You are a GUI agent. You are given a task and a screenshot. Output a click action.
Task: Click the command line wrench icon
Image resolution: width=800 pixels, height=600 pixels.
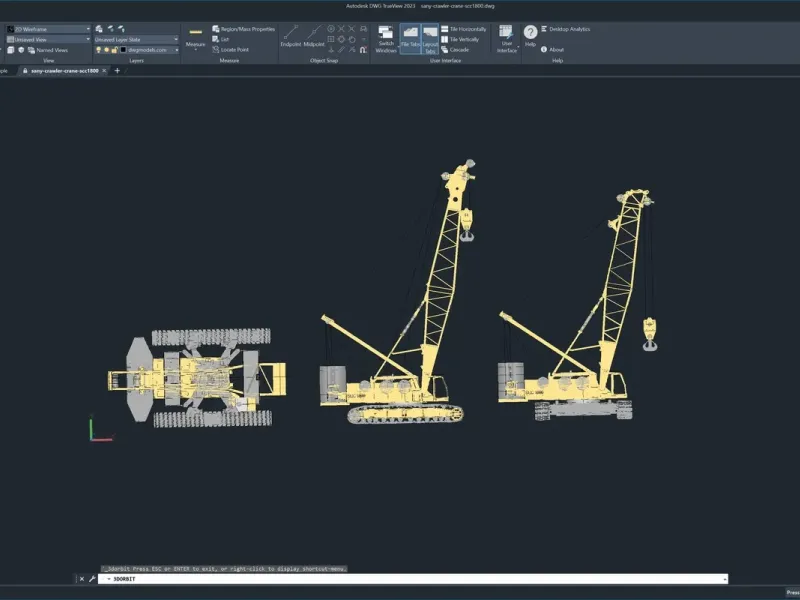click(92, 579)
